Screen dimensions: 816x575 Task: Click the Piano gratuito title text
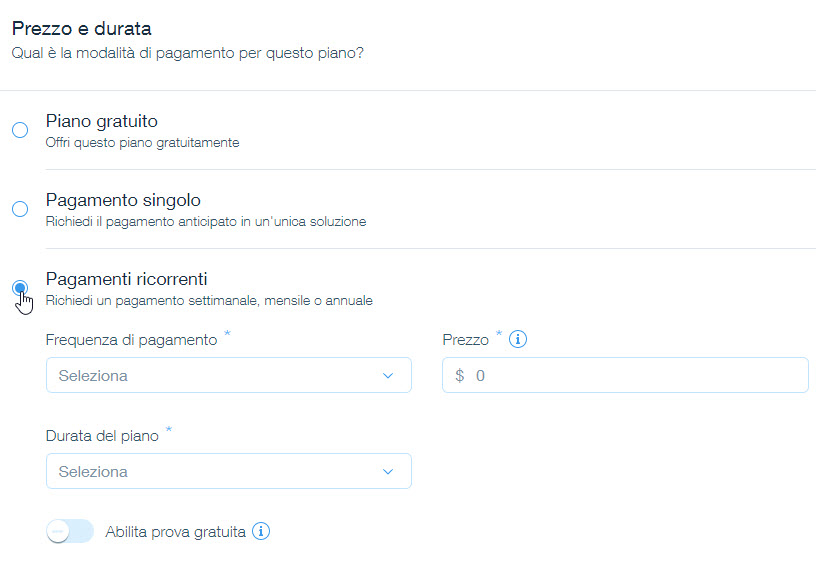(x=102, y=121)
